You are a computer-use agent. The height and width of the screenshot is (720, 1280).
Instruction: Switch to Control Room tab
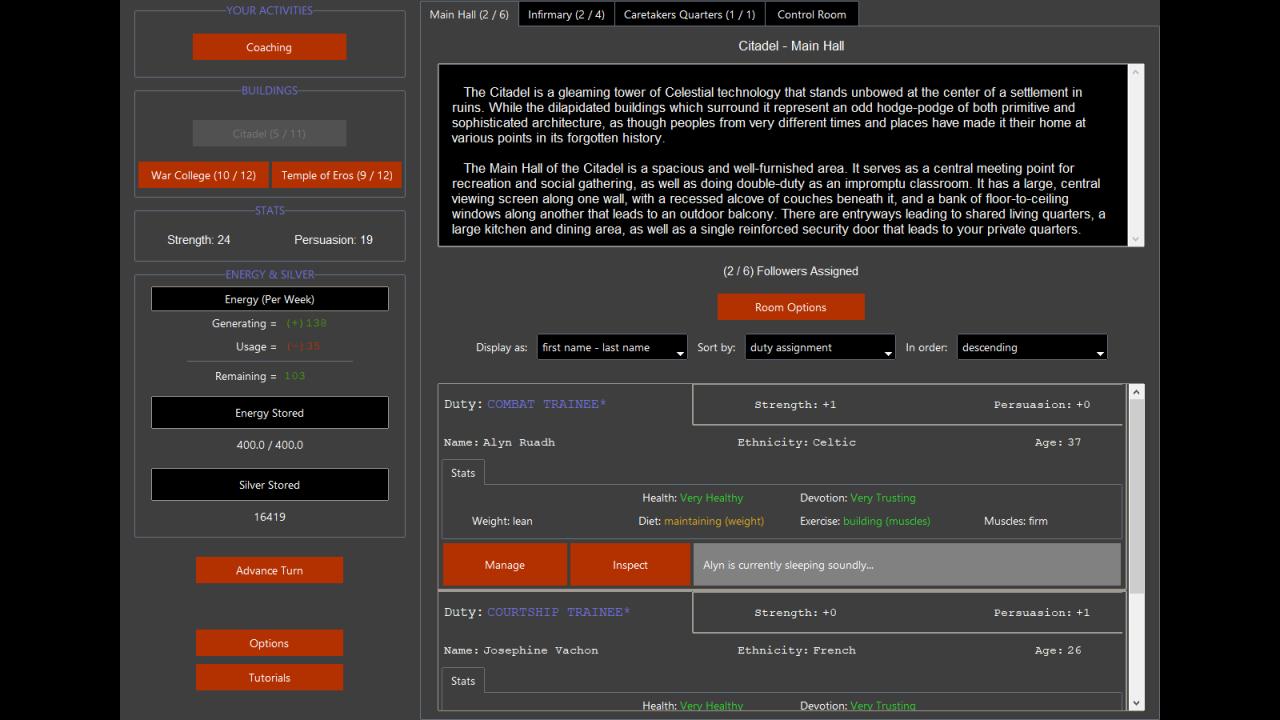tap(811, 14)
